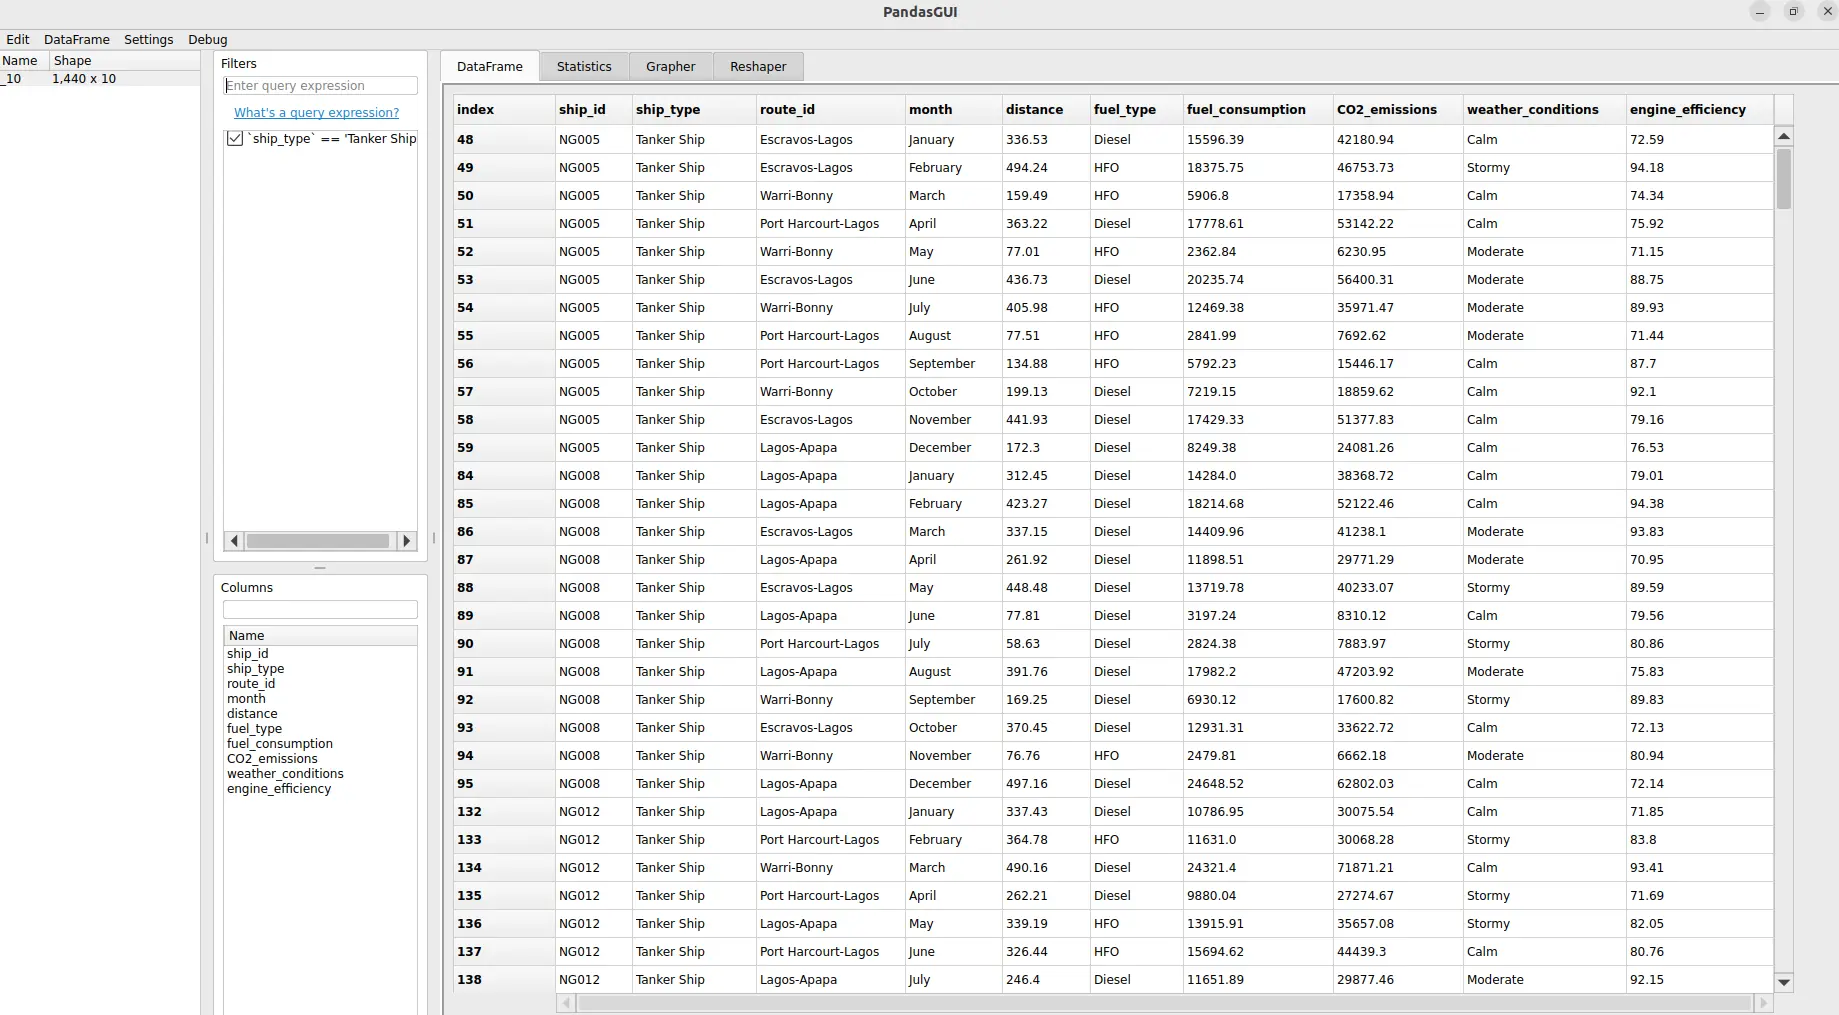Close the PandasGUI window

pyautogui.click(x=1827, y=12)
